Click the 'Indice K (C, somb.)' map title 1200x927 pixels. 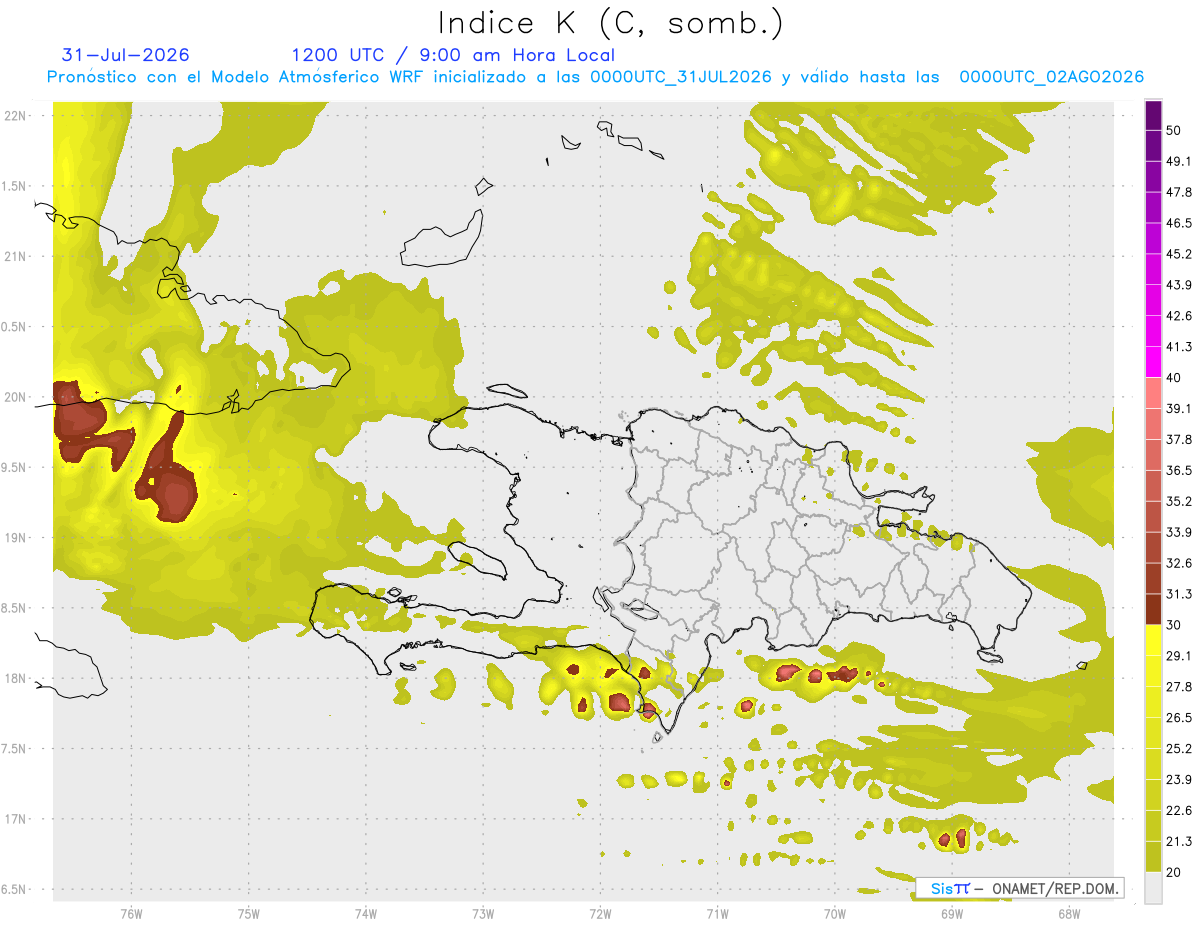coord(611,24)
